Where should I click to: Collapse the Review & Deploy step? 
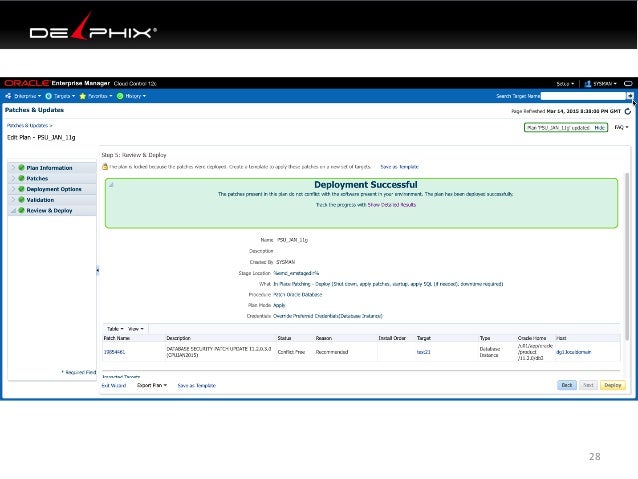pos(13,210)
